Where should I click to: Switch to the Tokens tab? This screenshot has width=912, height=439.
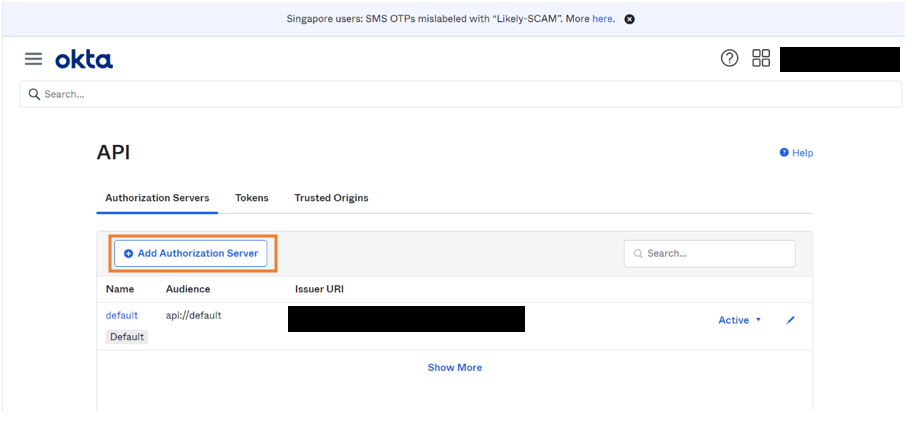coord(252,198)
